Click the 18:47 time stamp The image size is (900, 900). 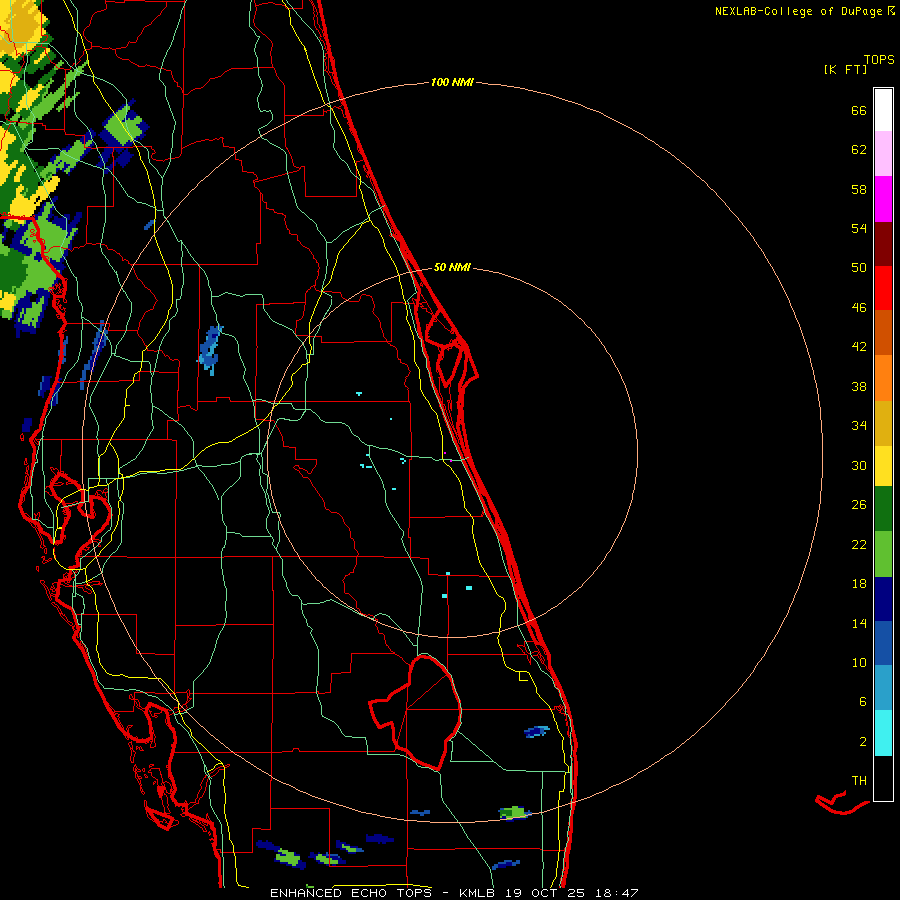point(615,893)
